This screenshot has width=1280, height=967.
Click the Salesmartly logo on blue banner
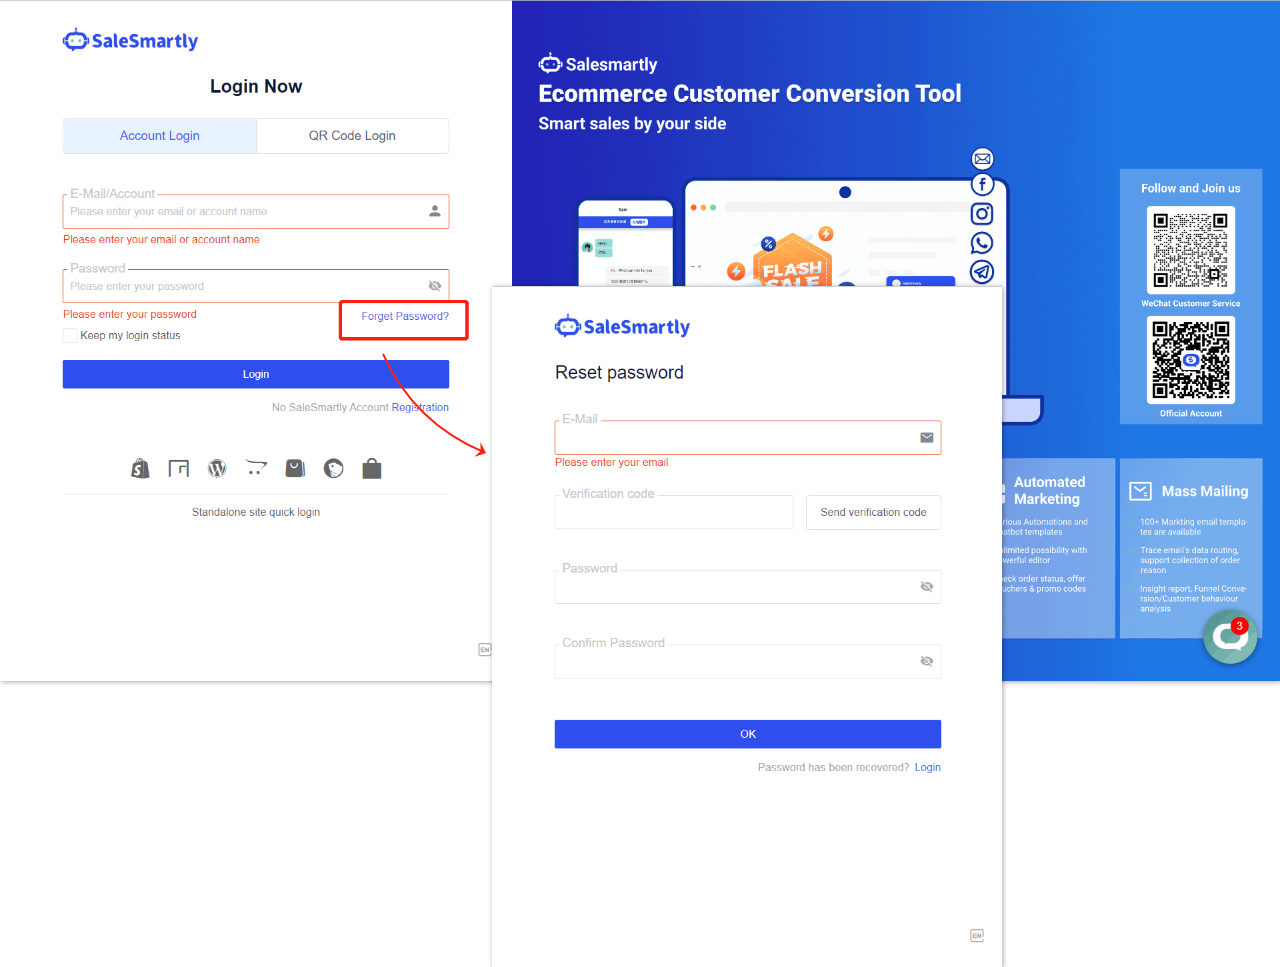point(598,64)
